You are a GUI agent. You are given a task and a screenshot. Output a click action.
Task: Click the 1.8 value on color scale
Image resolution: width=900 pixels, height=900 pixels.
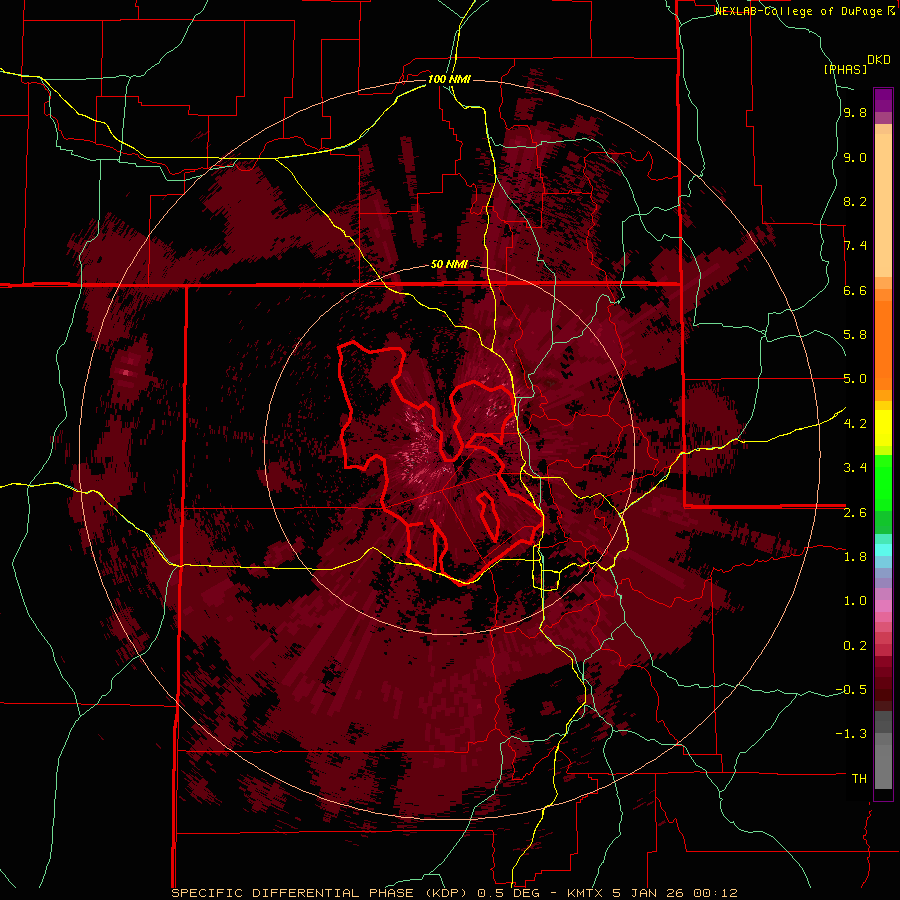[855, 557]
